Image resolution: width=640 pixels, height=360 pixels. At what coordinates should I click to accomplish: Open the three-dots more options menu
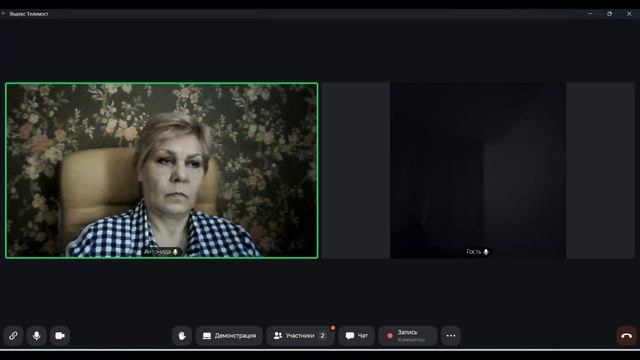point(451,336)
